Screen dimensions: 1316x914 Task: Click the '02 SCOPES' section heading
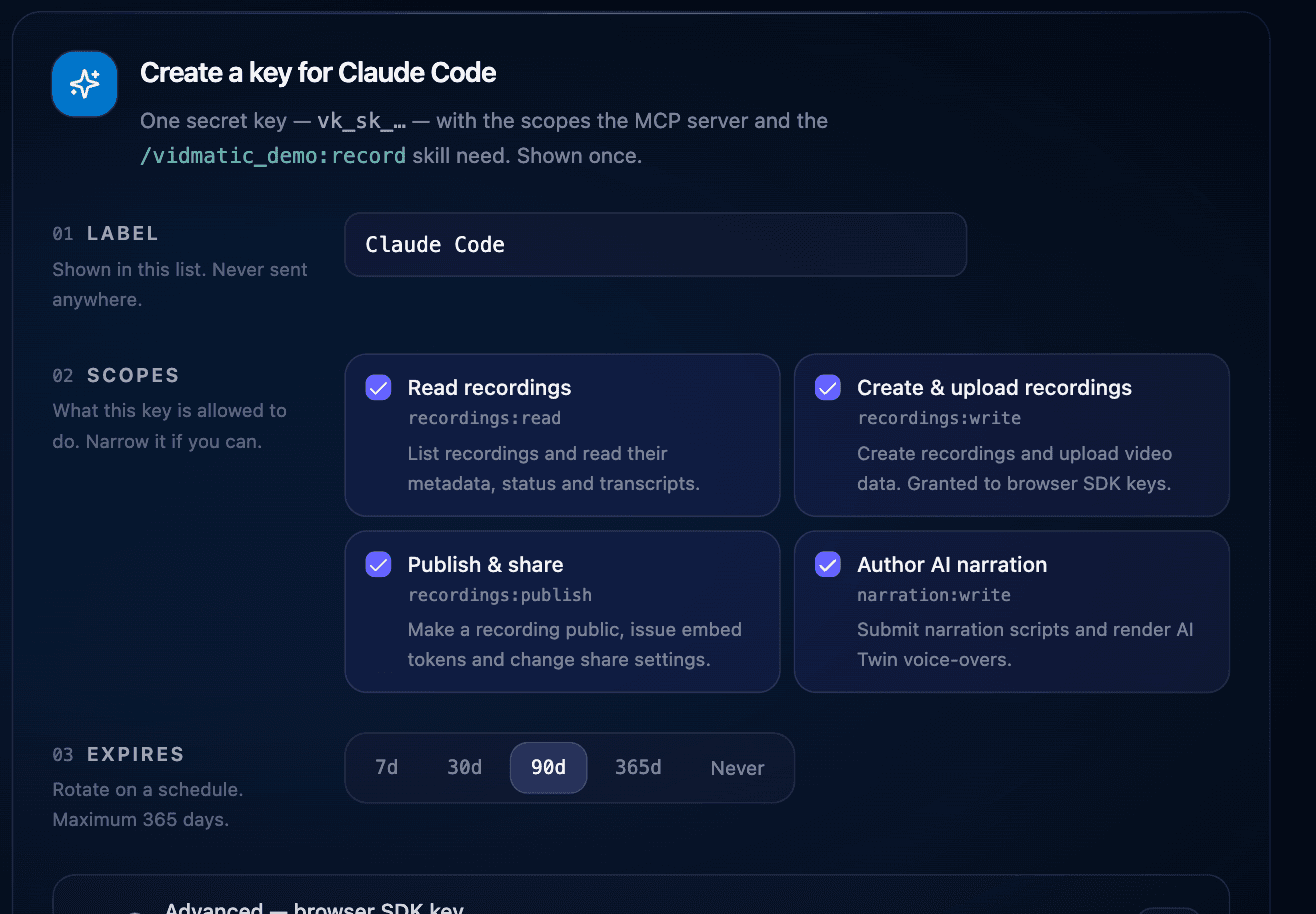point(116,376)
